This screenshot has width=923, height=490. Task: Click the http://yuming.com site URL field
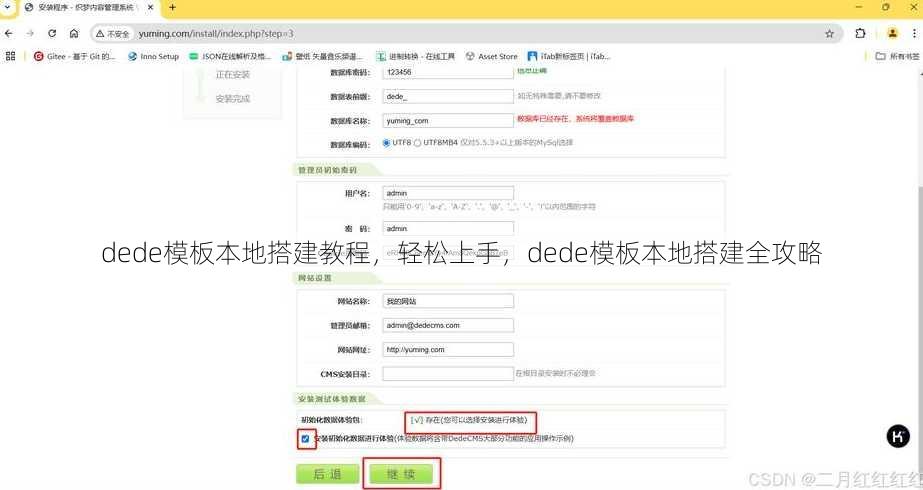click(x=448, y=349)
